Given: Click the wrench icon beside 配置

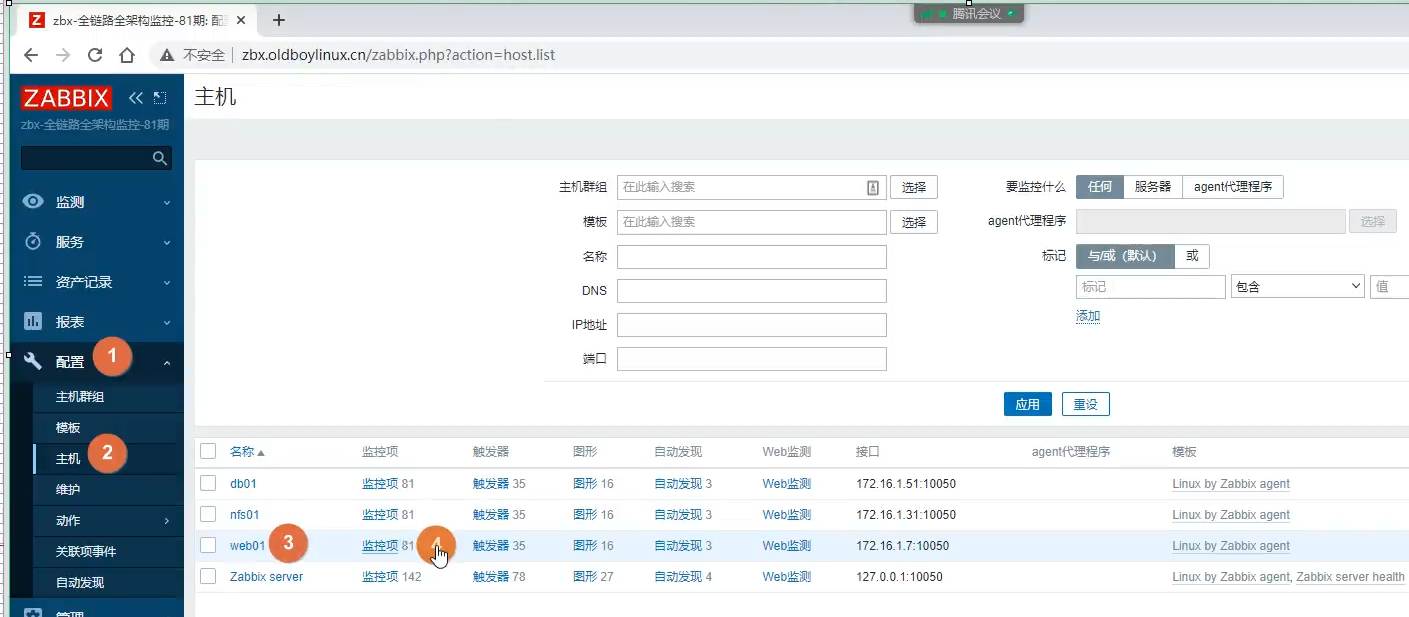Looking at the screenshot, I should (34, 361).
